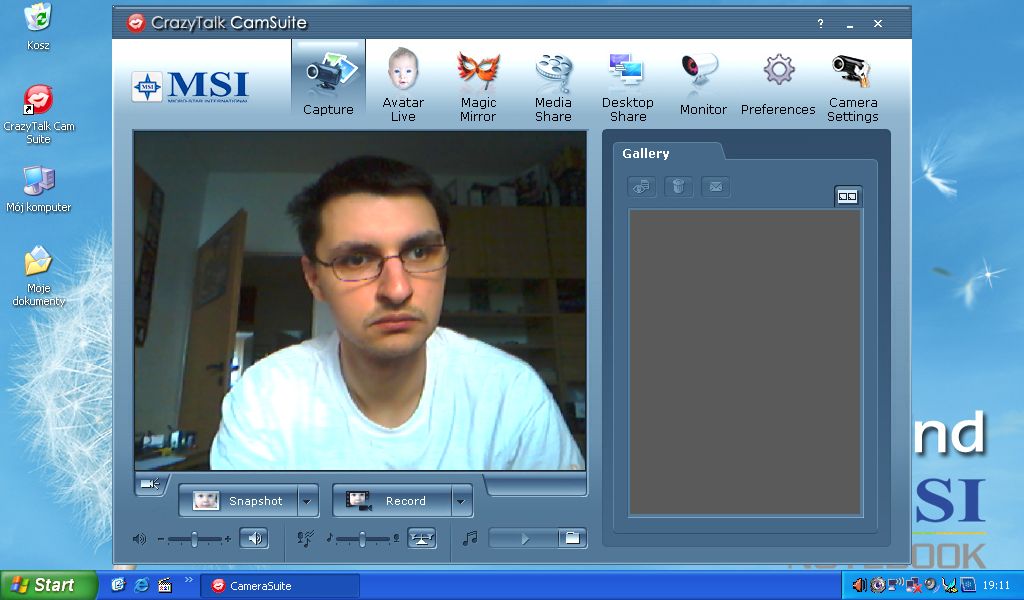The image size is (1024, 600).
Task: Delete a gallery item with the trash icon
Action: [679, 187]
